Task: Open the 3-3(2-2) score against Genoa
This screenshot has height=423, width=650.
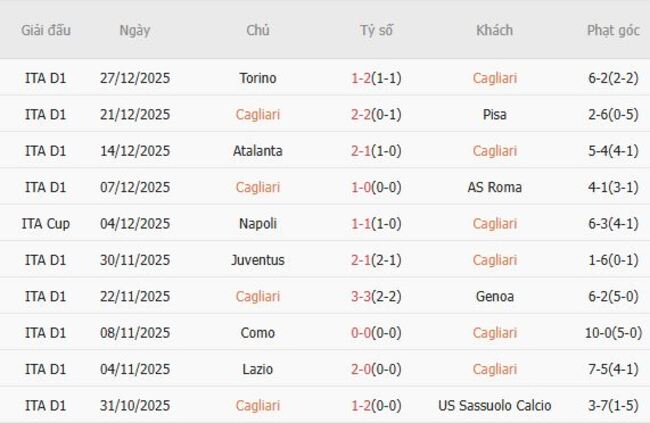Action: [376, 296]
